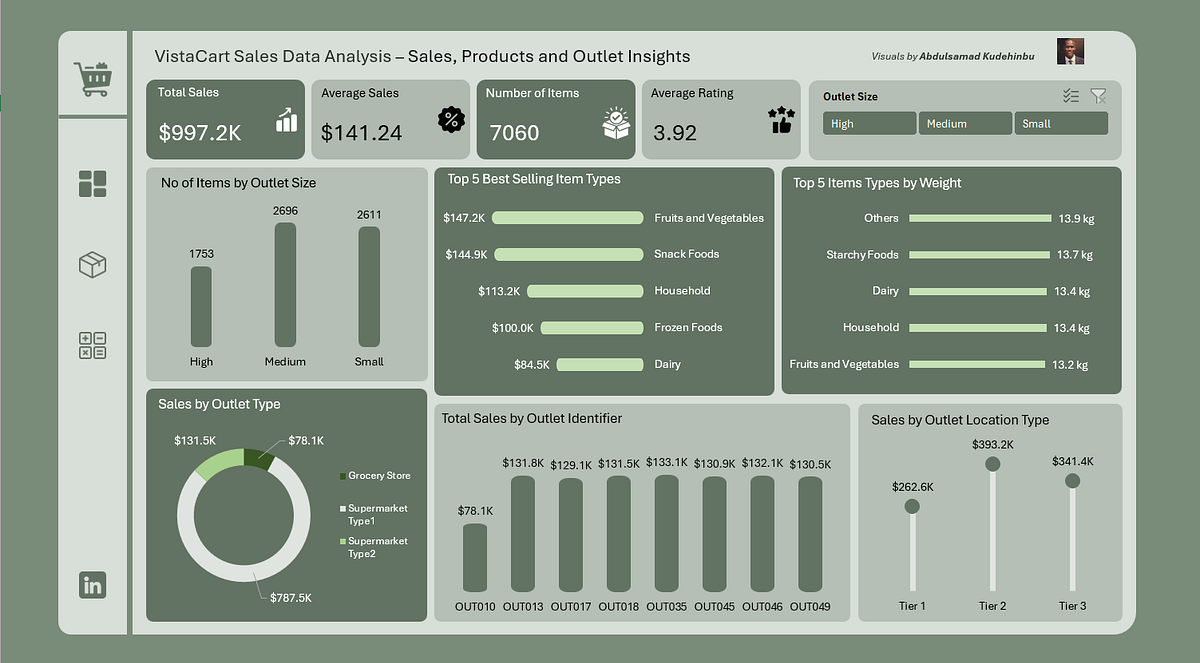Select the High bar in outlet size chart
This screenshot has height=663, width=1200.
(x=201, y=307)
